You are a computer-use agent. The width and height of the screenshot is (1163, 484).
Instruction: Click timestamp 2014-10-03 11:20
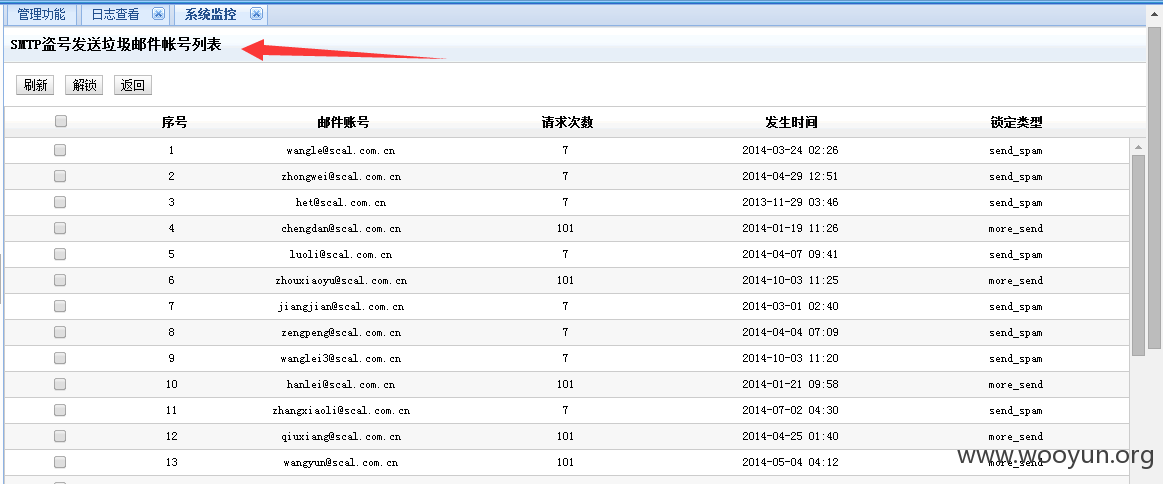click(790, 358)
